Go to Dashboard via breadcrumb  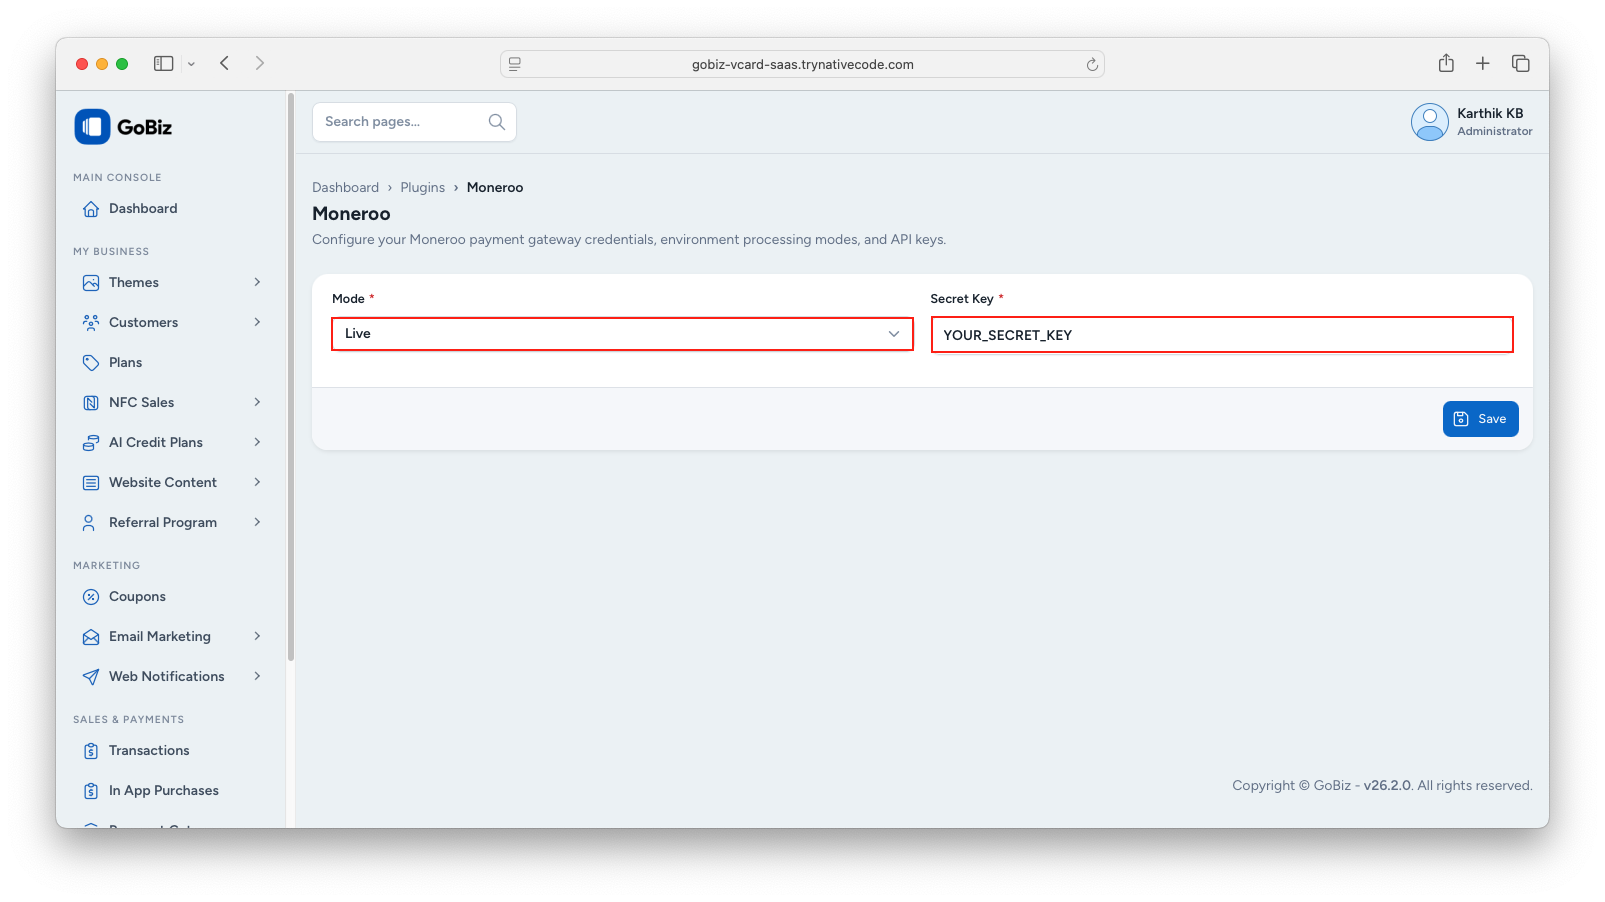[x=345, y=188]
